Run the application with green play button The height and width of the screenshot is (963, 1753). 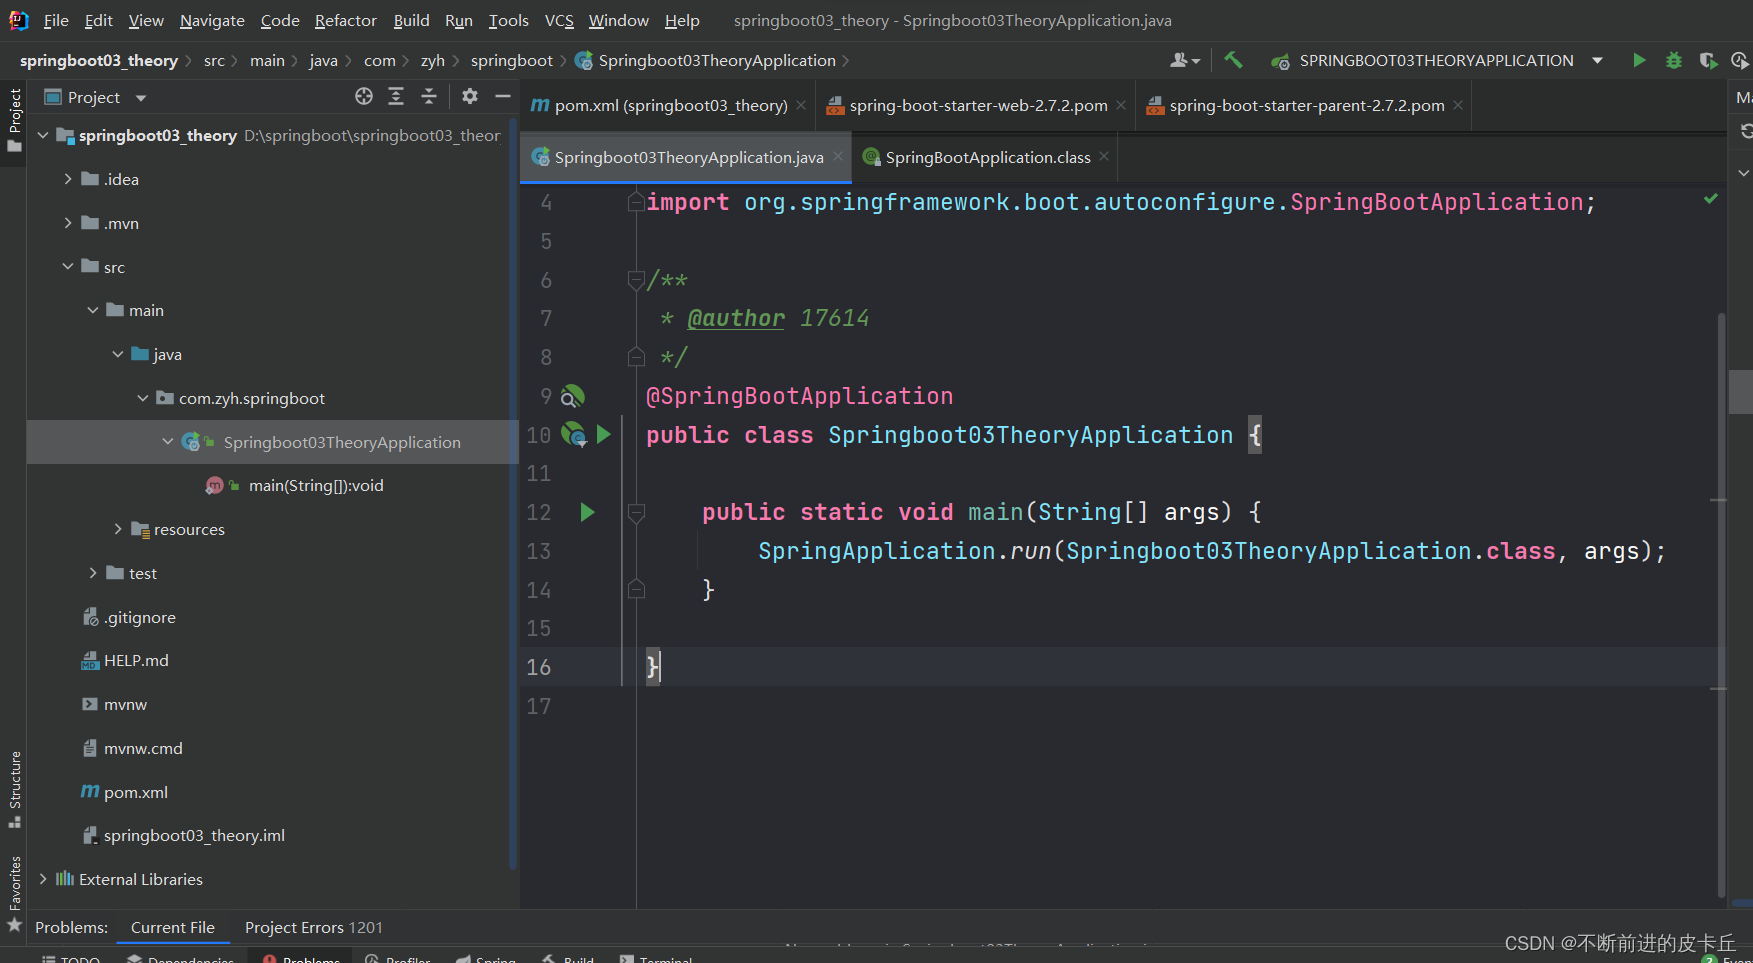click(1639, 60)
